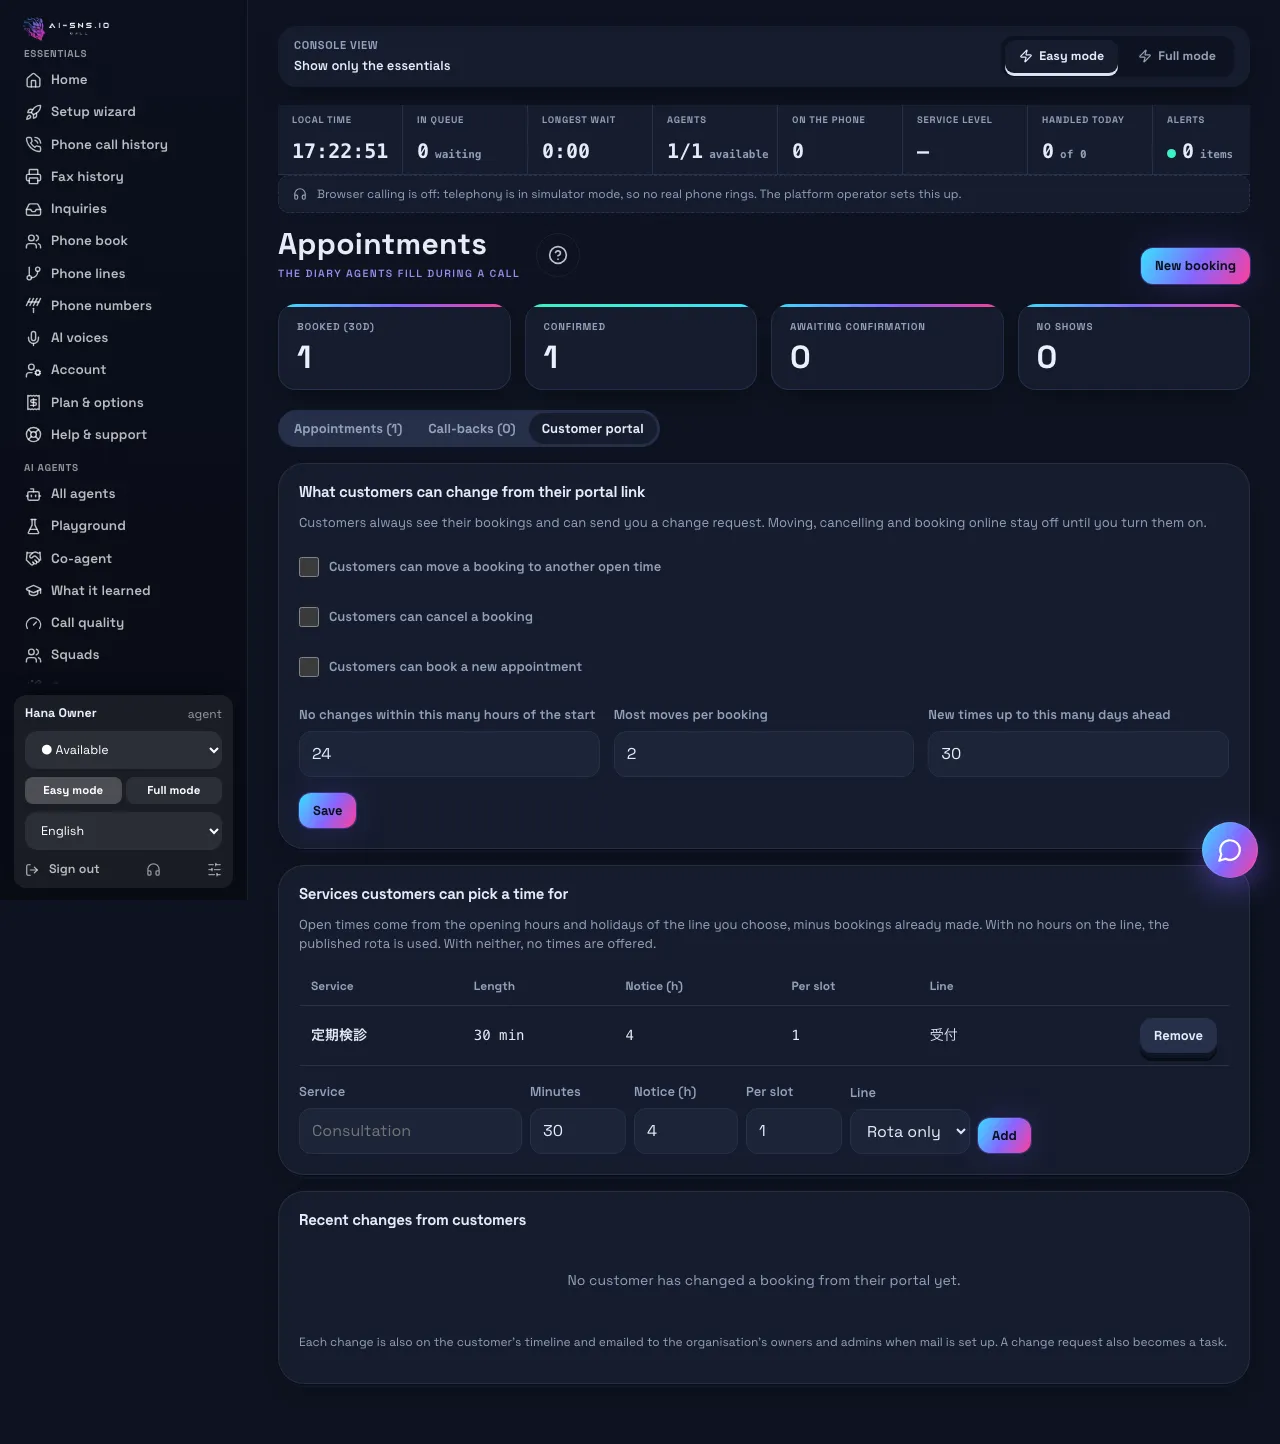Expand the Available status dropdown
The width and height of the screenshot is (1280, 1444).
click(x=124, y=750)
